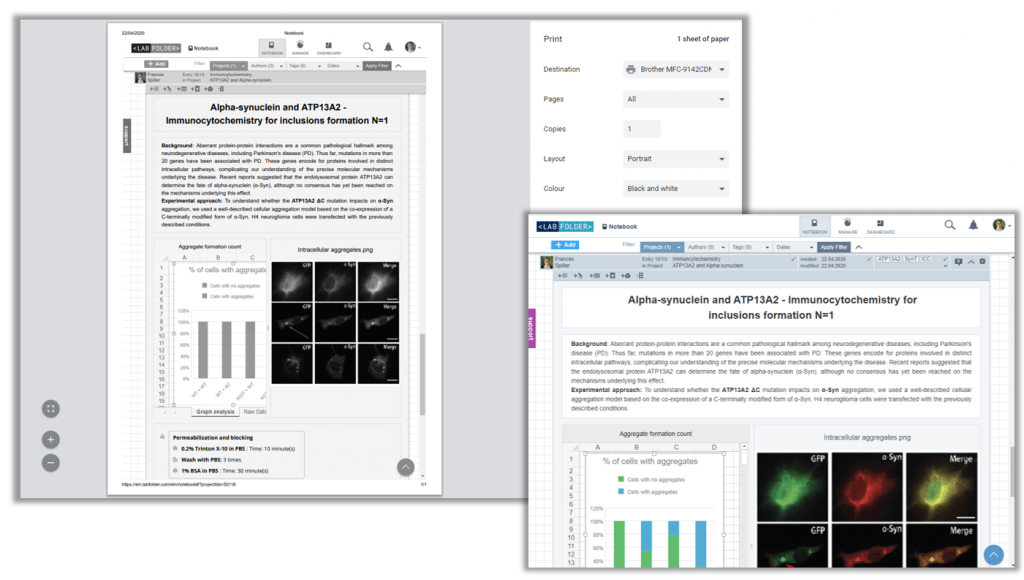Select colored Merge image in first row
Screen dimensions: 1024x580
[x=942, y=487]
